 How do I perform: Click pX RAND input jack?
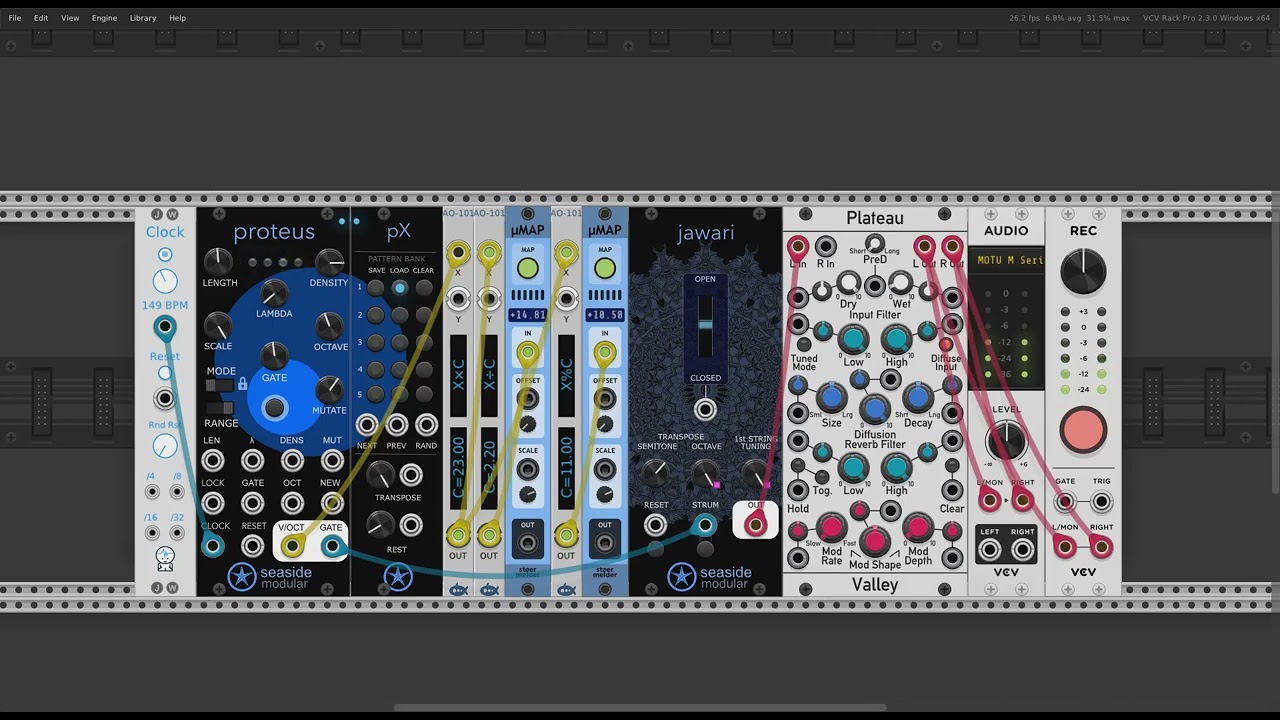(426, 425)
